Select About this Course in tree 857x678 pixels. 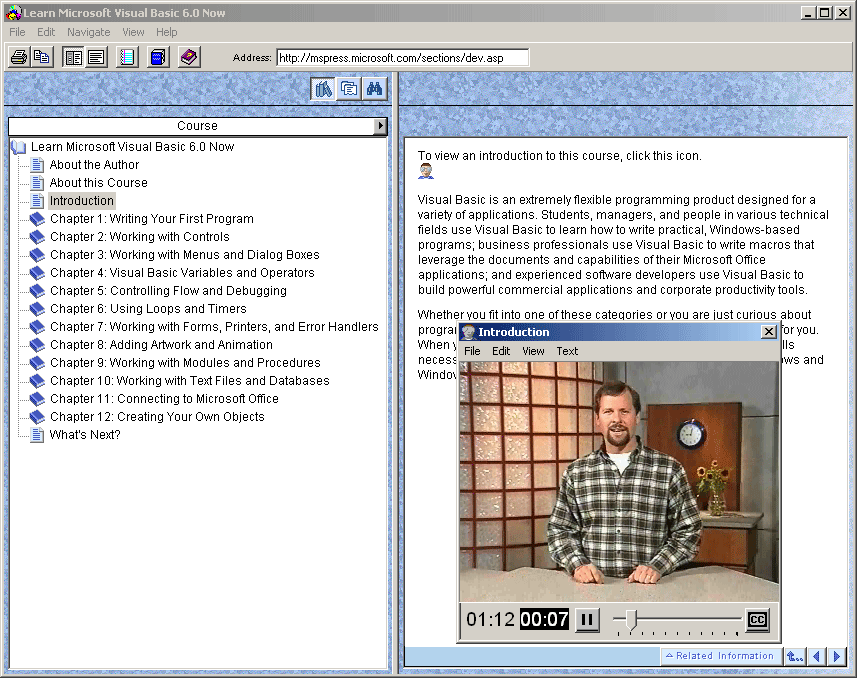[x=98, y=183]
